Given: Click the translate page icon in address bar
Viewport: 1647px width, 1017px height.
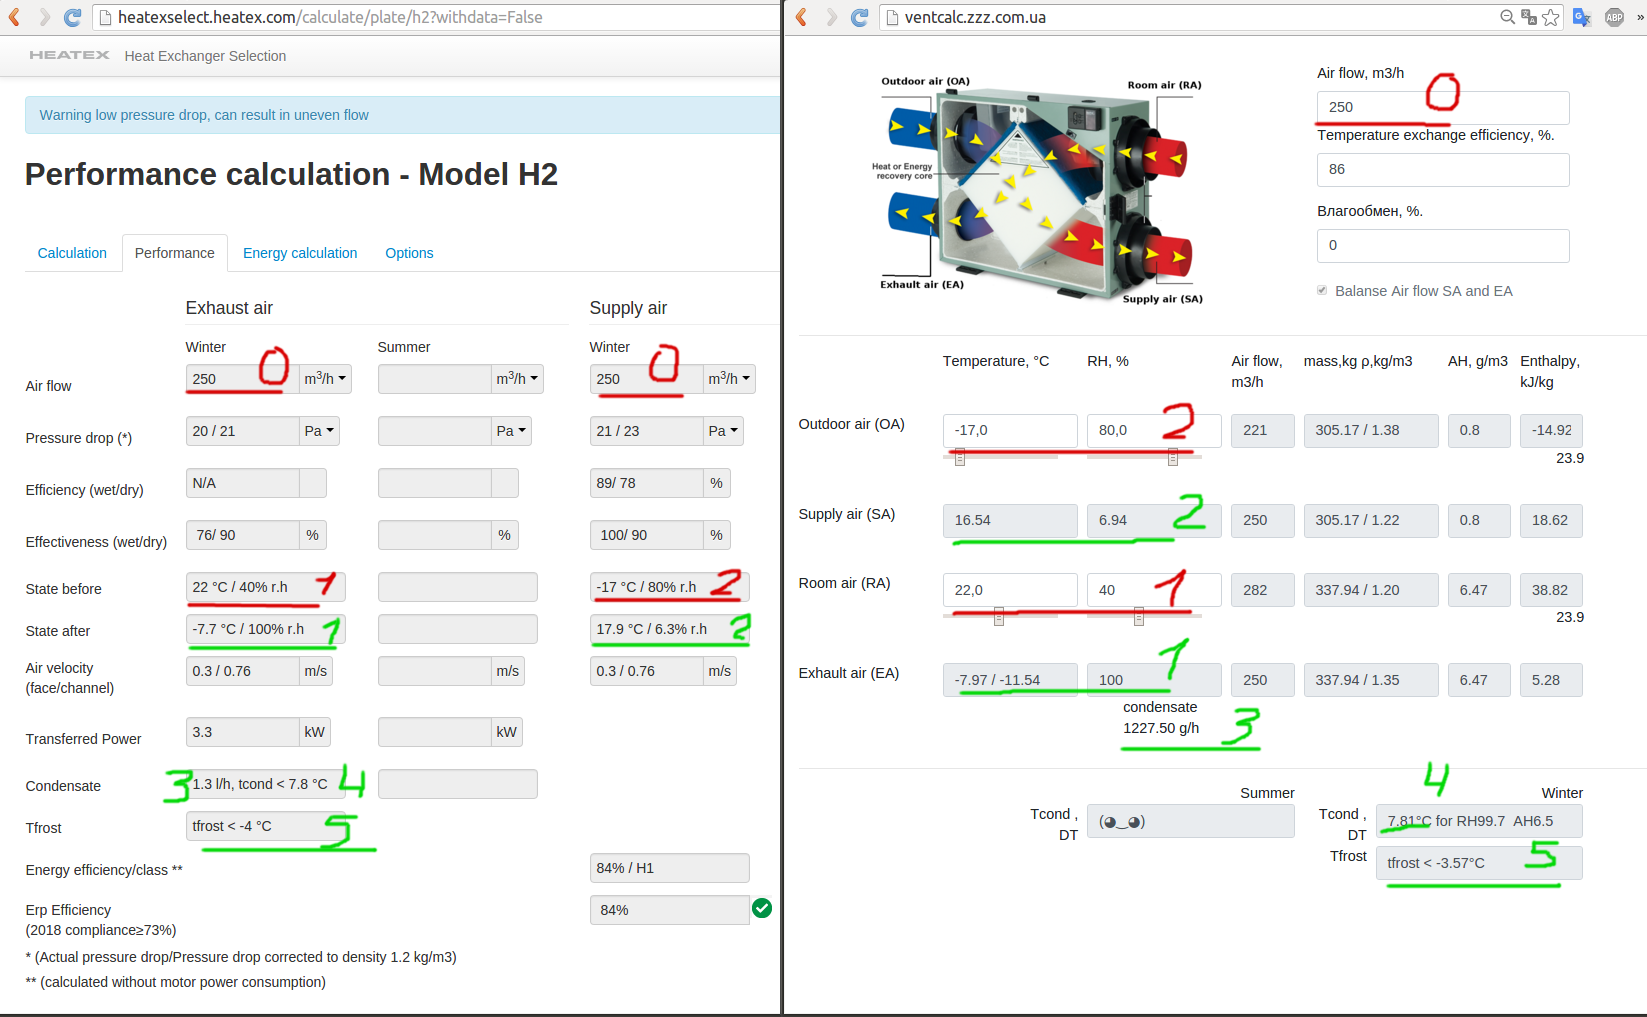Looking at the screenshot, I should point(1529,17).
